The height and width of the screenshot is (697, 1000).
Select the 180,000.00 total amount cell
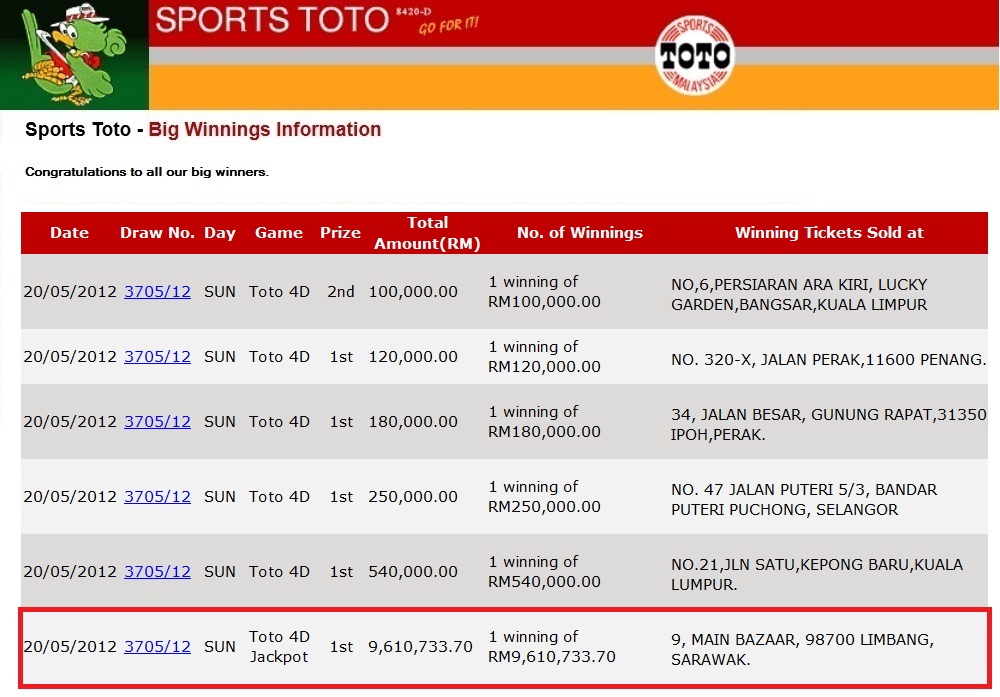point(413,422)
